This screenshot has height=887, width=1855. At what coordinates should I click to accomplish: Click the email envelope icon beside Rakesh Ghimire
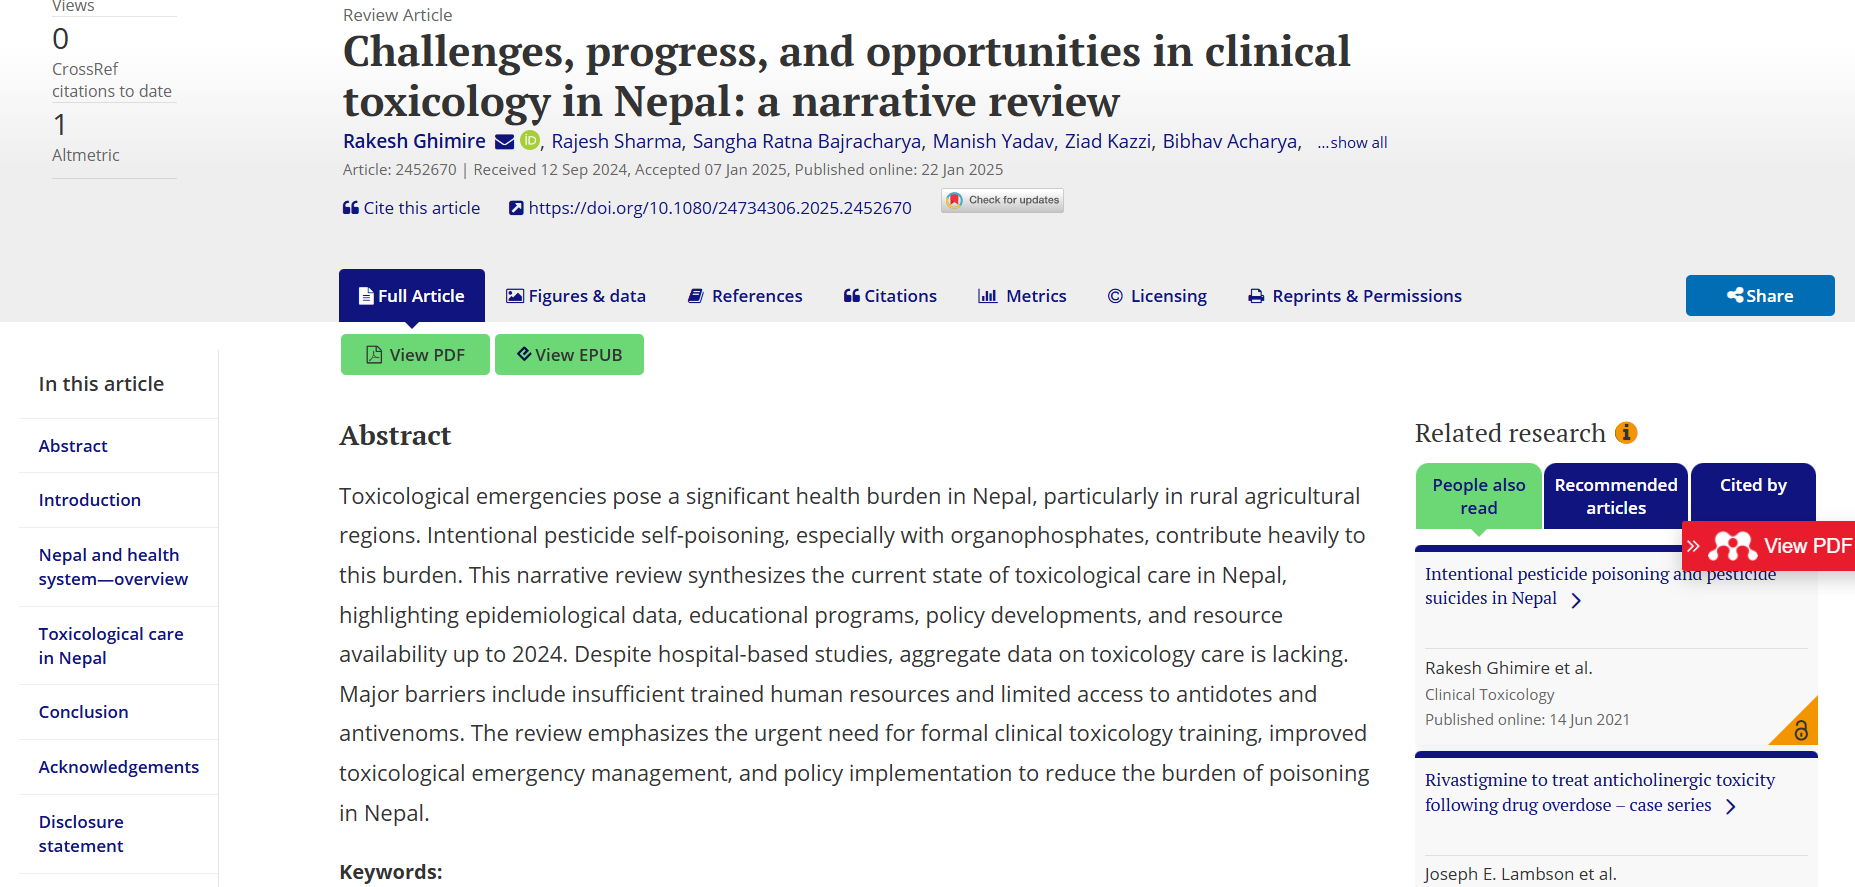[x=504, y=142]
